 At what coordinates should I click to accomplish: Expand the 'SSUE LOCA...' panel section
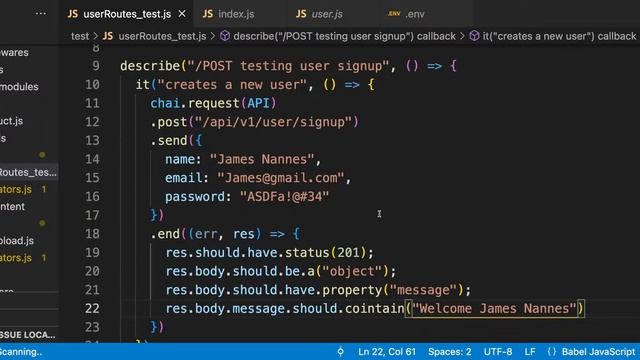click(28, 335)
